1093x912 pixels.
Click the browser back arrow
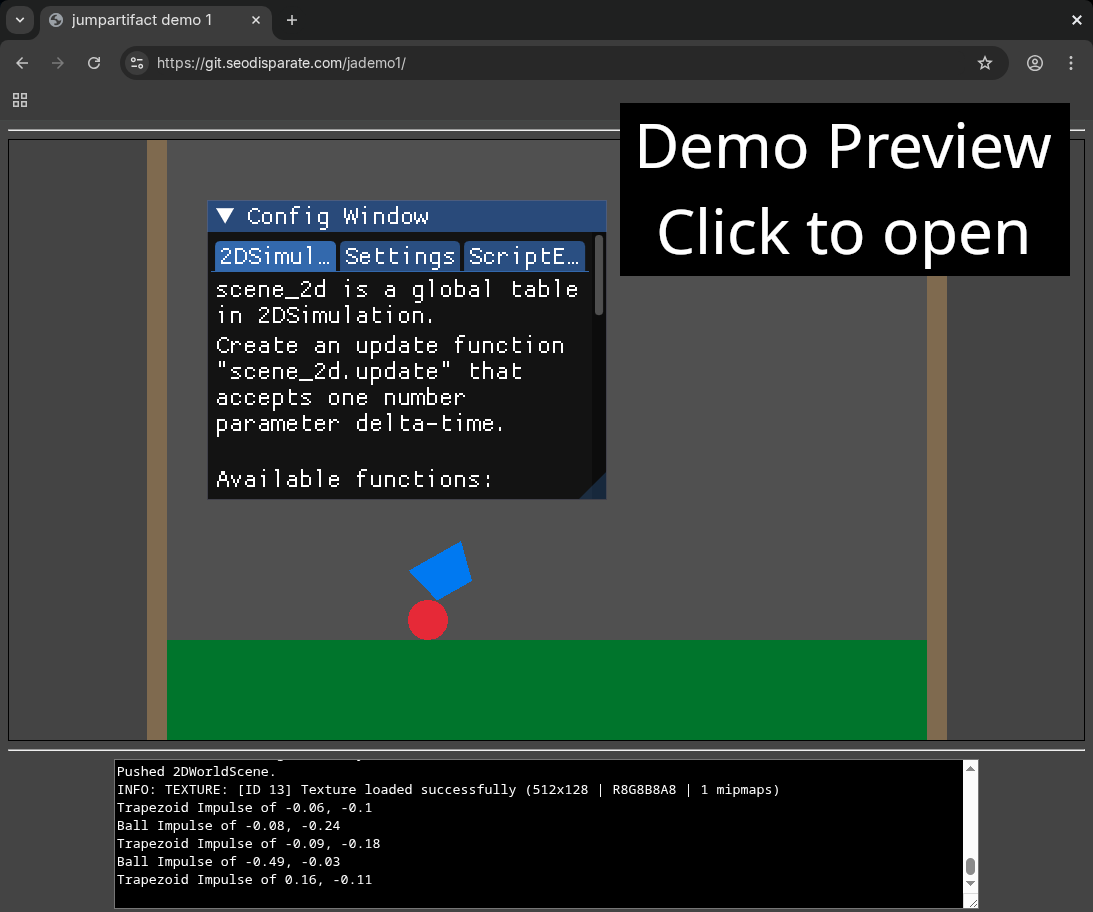(x=22, y=63)
